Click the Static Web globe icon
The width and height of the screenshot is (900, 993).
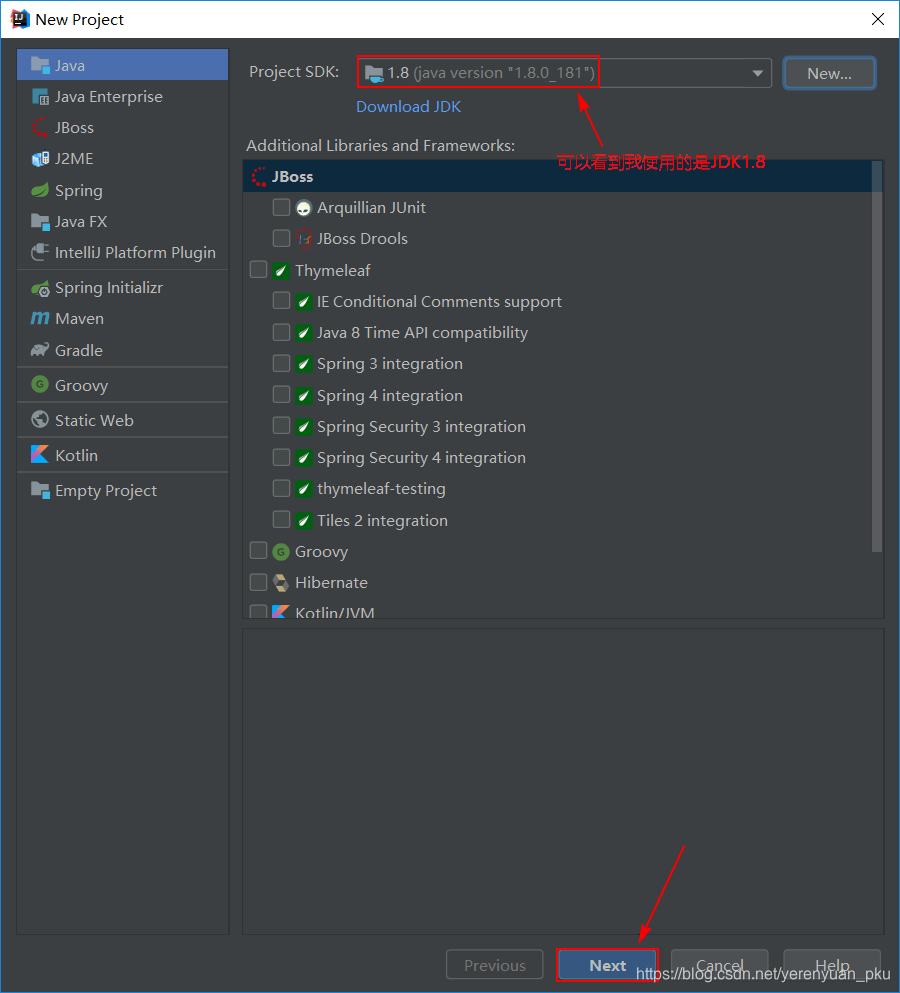click(40, 419)
